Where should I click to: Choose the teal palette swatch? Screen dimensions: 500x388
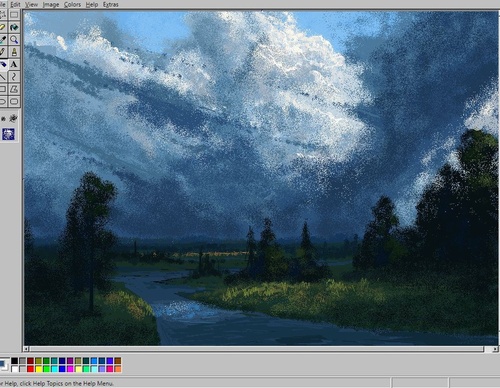click(x=54, y=361)
